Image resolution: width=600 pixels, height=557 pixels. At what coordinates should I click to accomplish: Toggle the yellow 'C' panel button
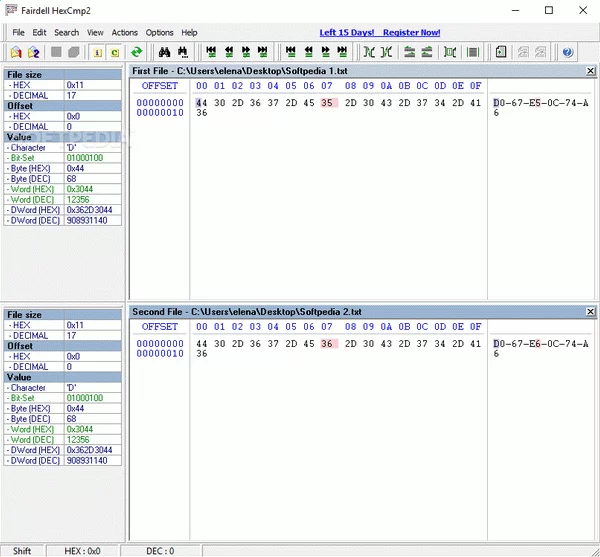[x=115, y=52]
